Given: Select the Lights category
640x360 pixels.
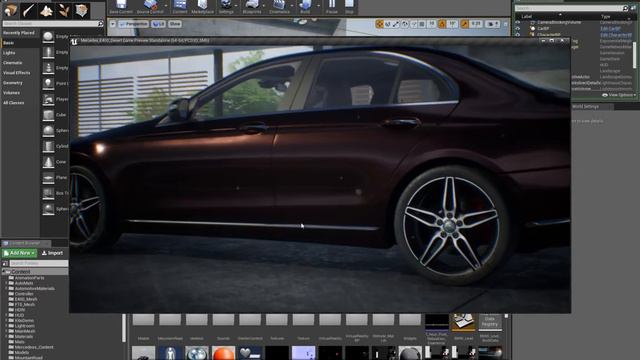Looking at the screenshot, I should click(x=9, y=53).
